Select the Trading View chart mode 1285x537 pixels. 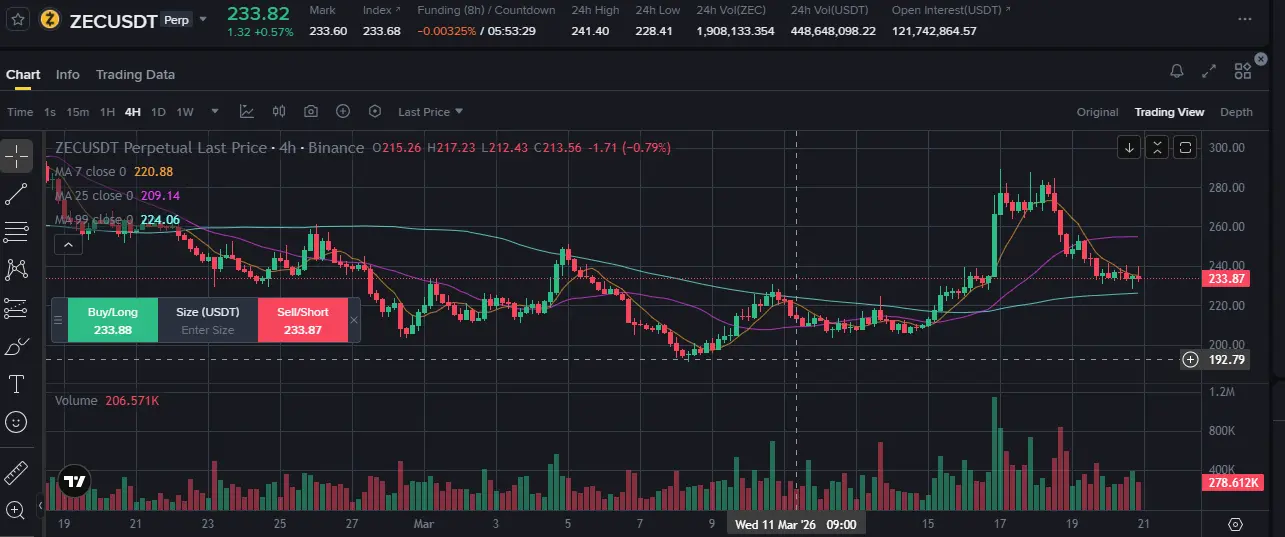[x=1169, y=112]
